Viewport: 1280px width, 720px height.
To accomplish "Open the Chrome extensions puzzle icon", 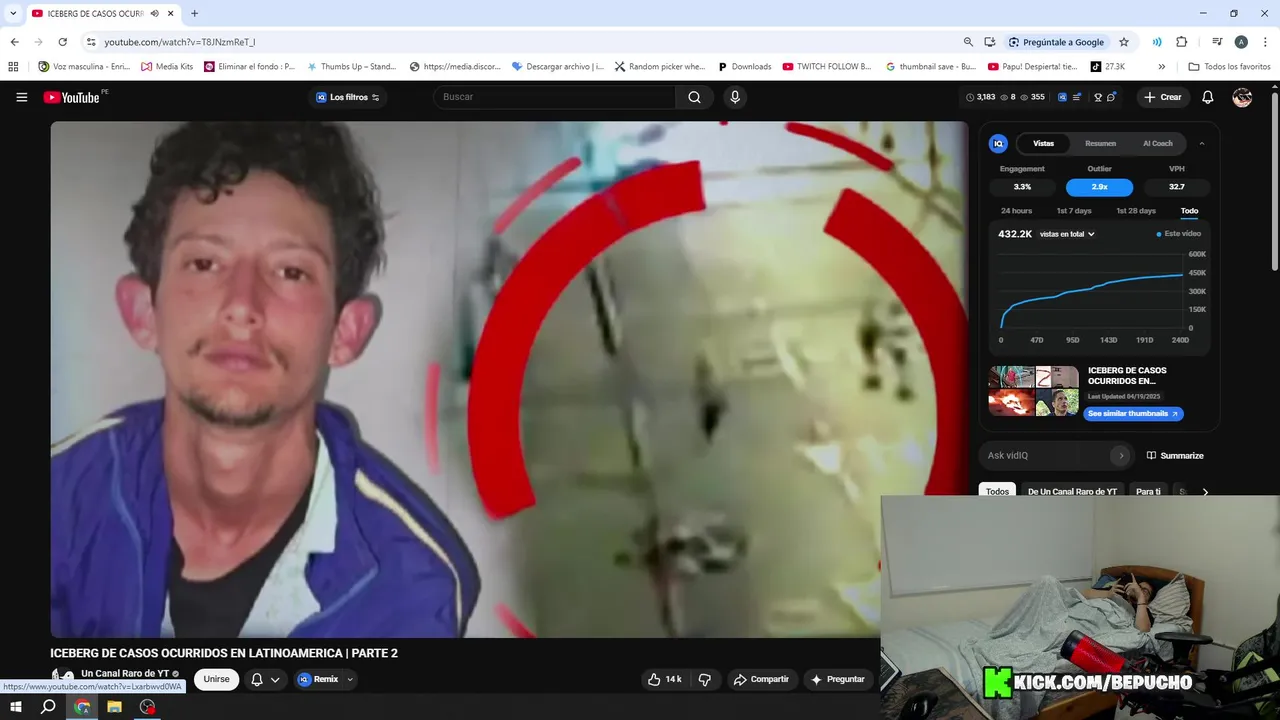I will 1181,42.
